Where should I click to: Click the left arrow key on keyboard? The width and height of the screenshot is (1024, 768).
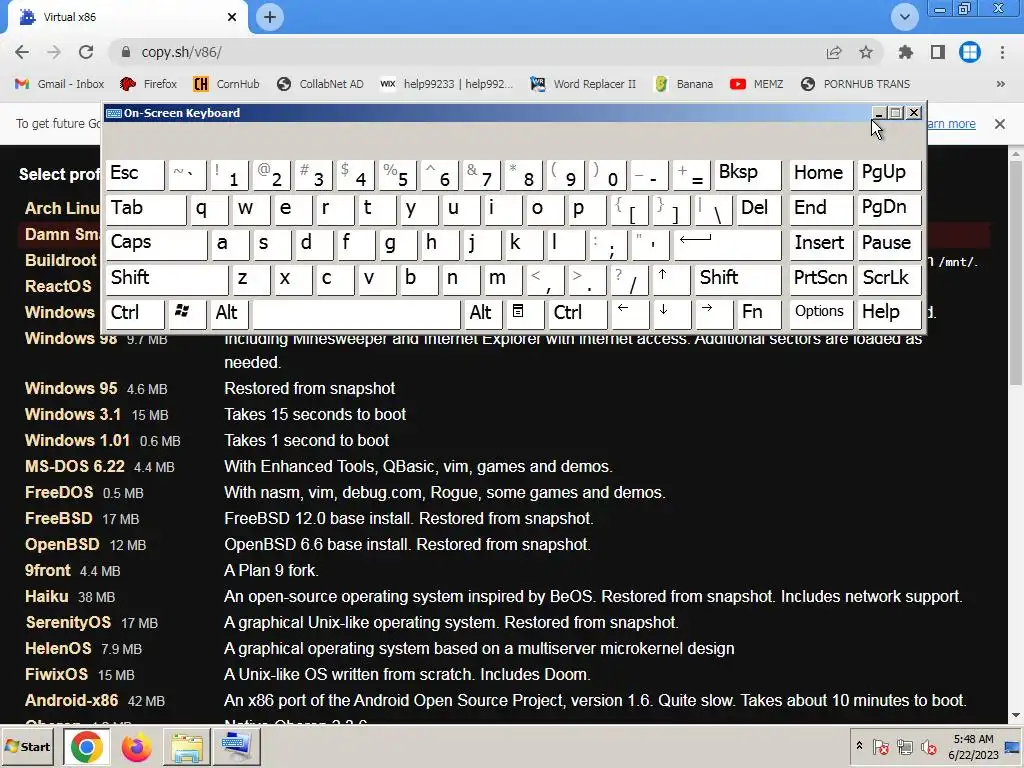(x=629, y=314)
